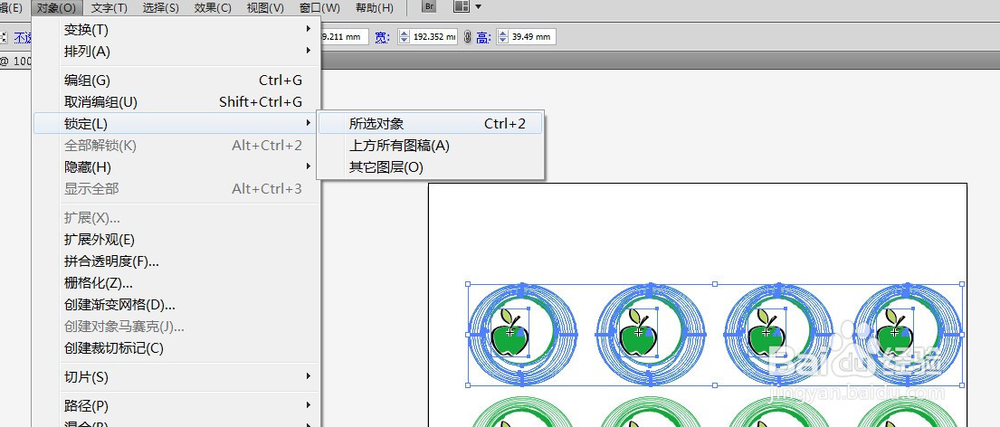Open the arrange documents layout icon
The image size is (1000, 427).
[x=461, y=7]
